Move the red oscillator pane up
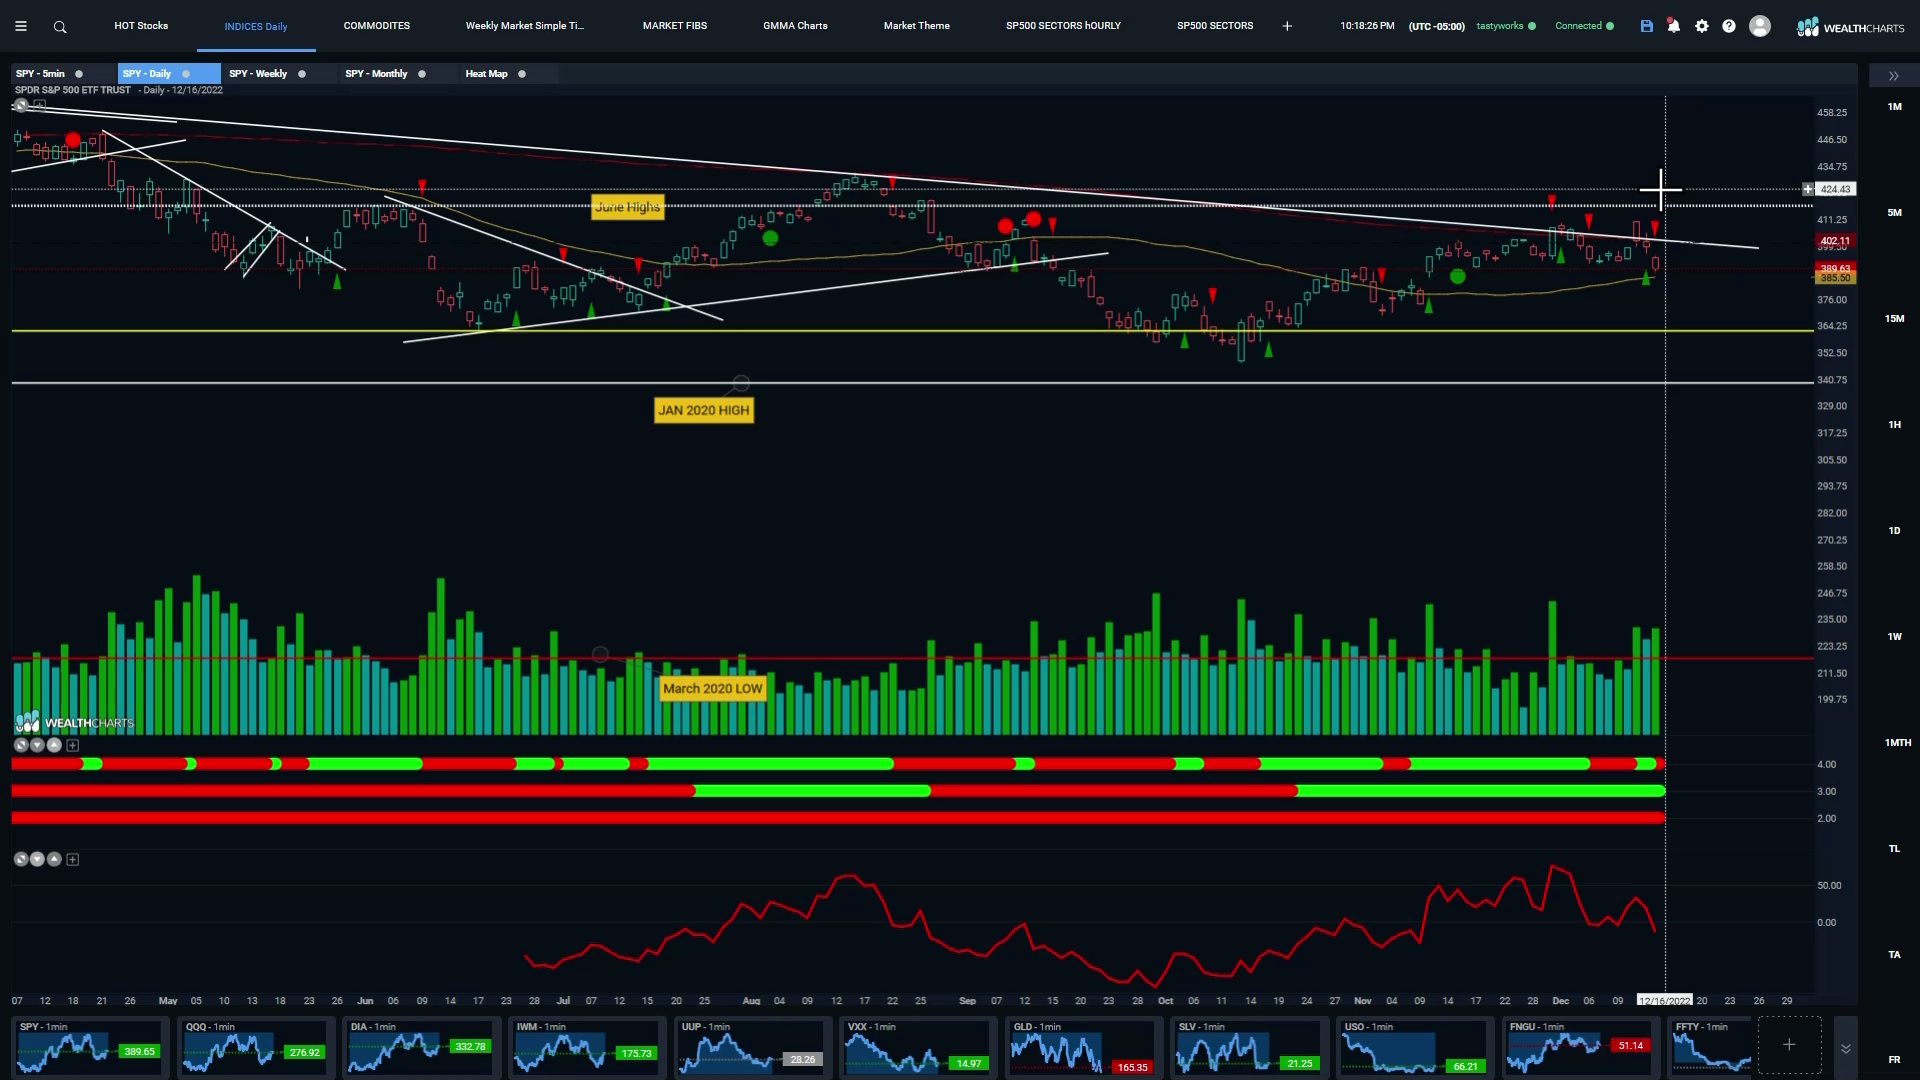The height and width of the screenshot is (1080, 1920). [x=54, y=859]
